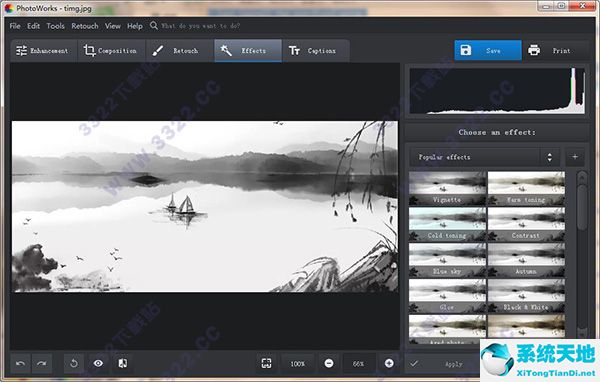Select the Effects tab
The height and width of the screenshot is (382, 600).
click(x=248, y=51)
